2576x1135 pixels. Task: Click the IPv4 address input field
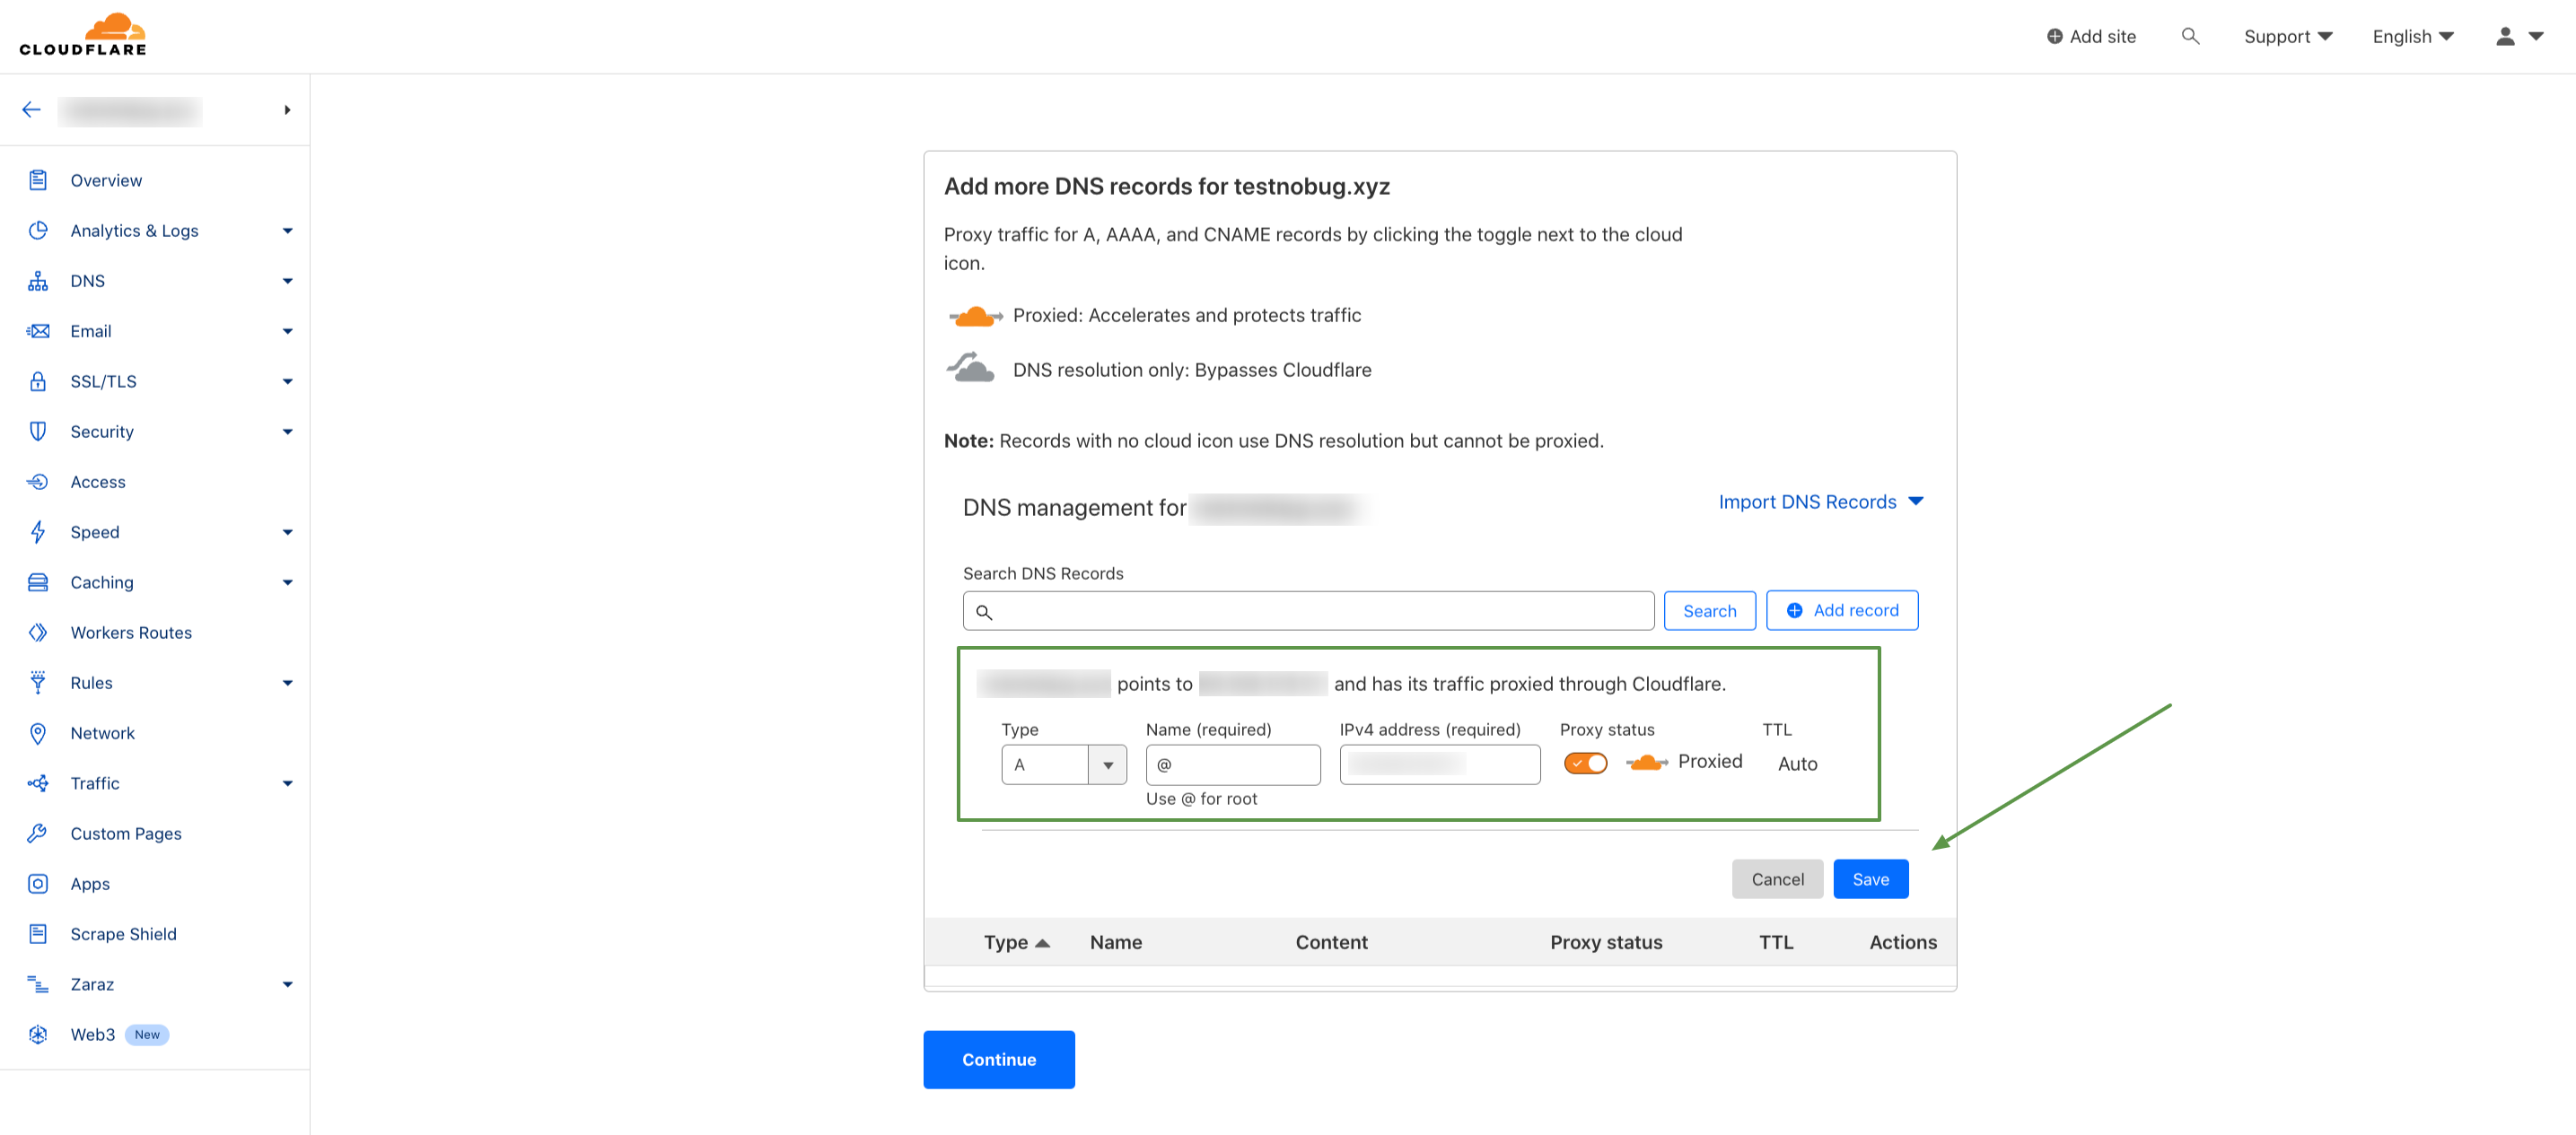(x=1440, y=765)
